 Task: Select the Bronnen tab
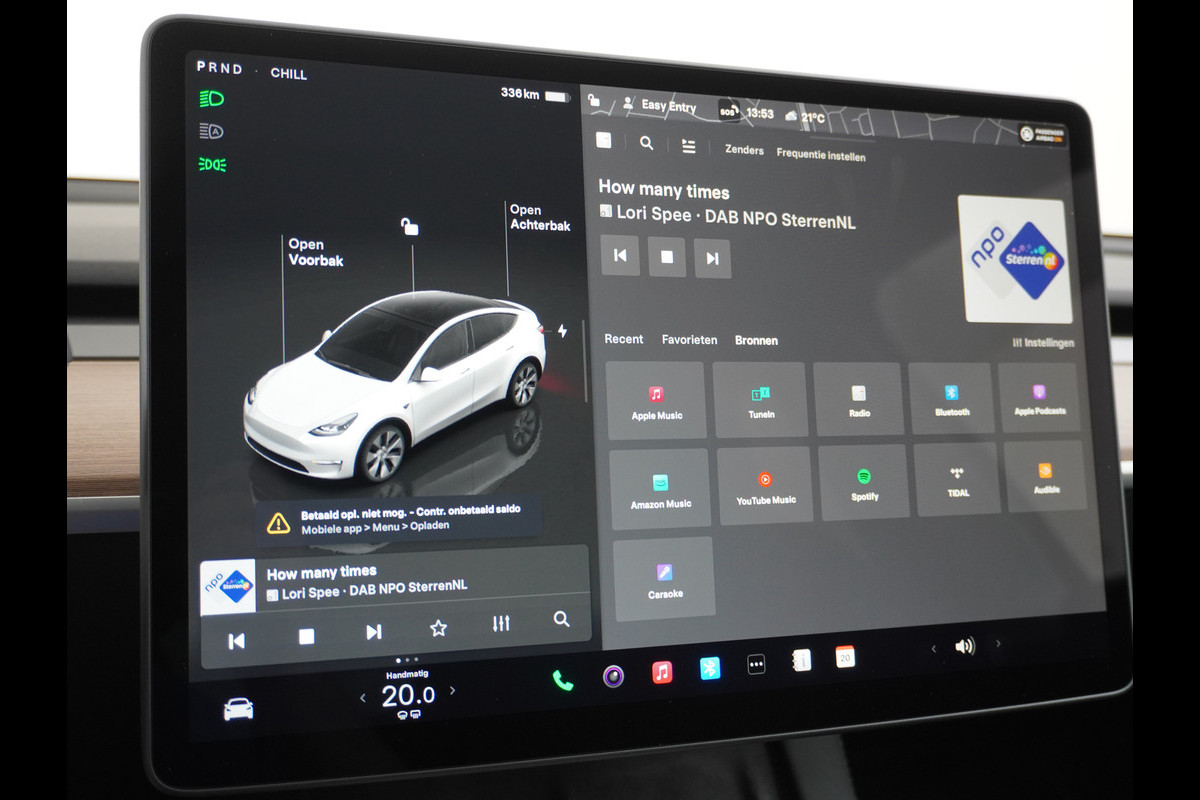click(756, 341)
